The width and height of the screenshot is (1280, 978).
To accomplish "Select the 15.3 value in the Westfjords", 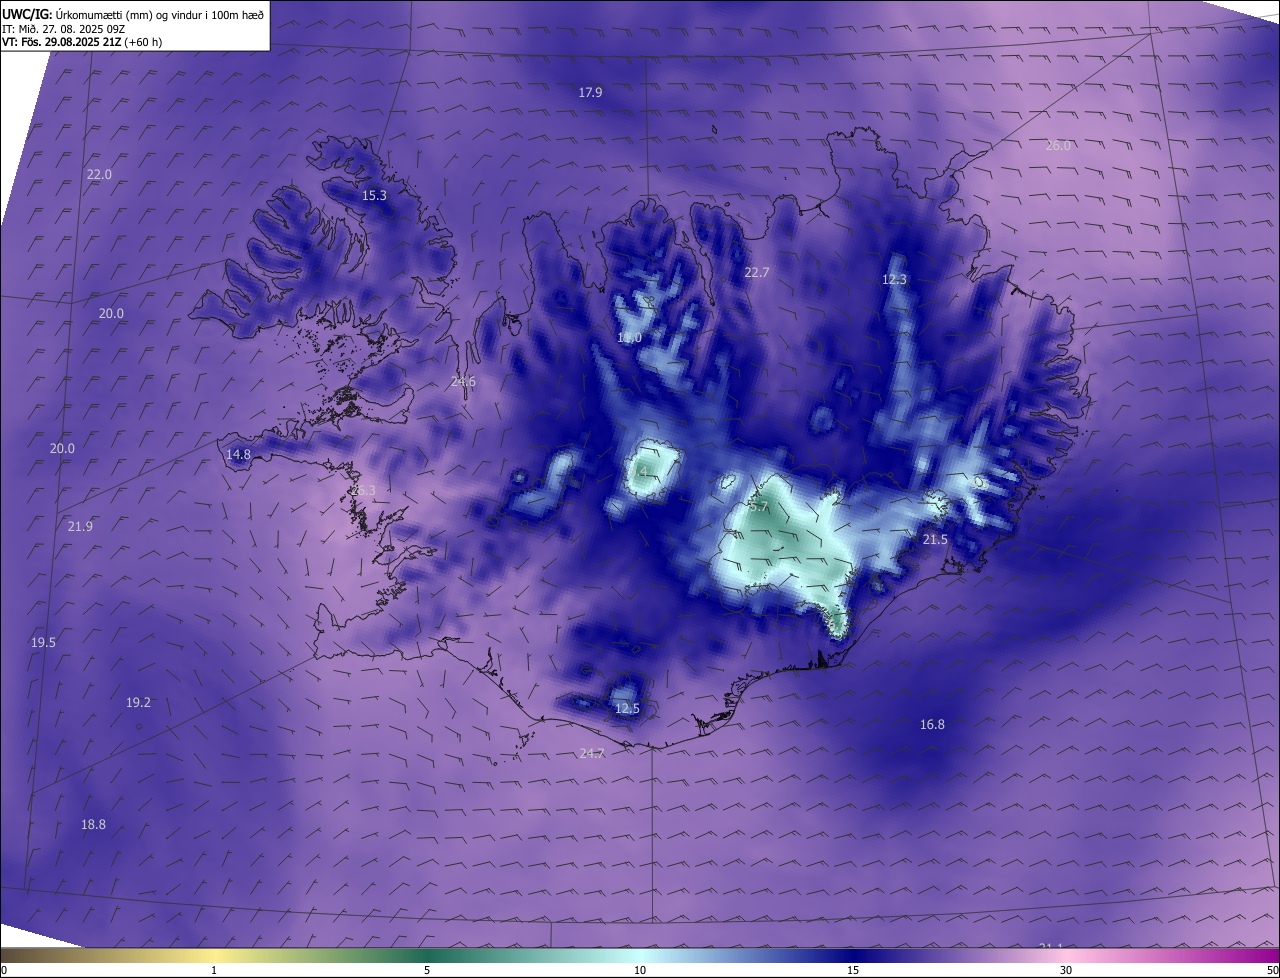I will coord(374,195).
